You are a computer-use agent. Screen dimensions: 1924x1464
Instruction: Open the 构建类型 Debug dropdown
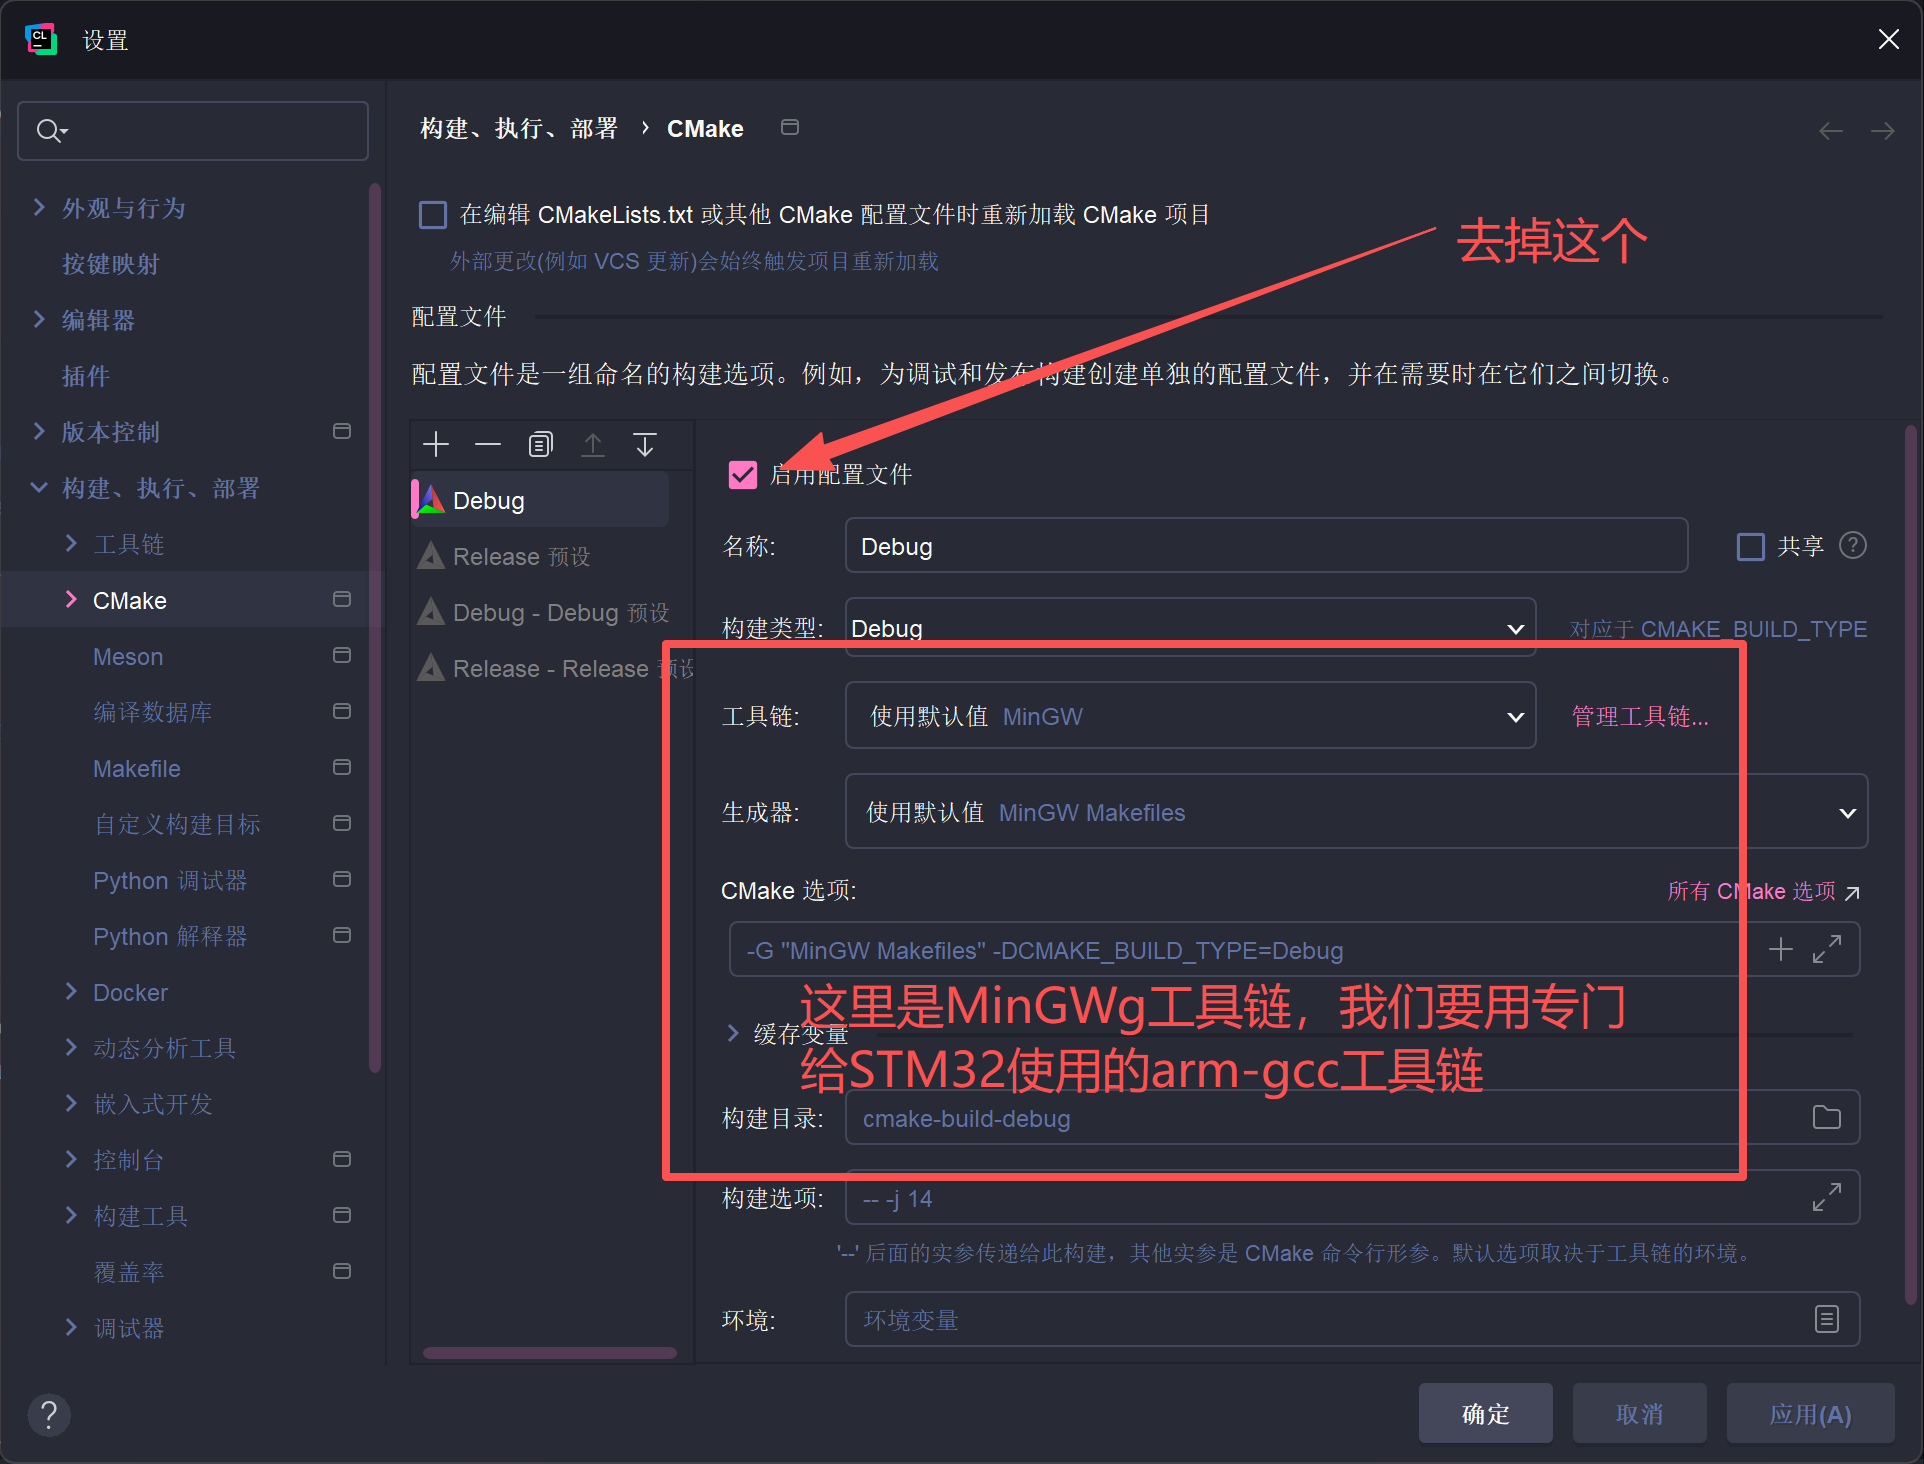(x=1190, y=628)
